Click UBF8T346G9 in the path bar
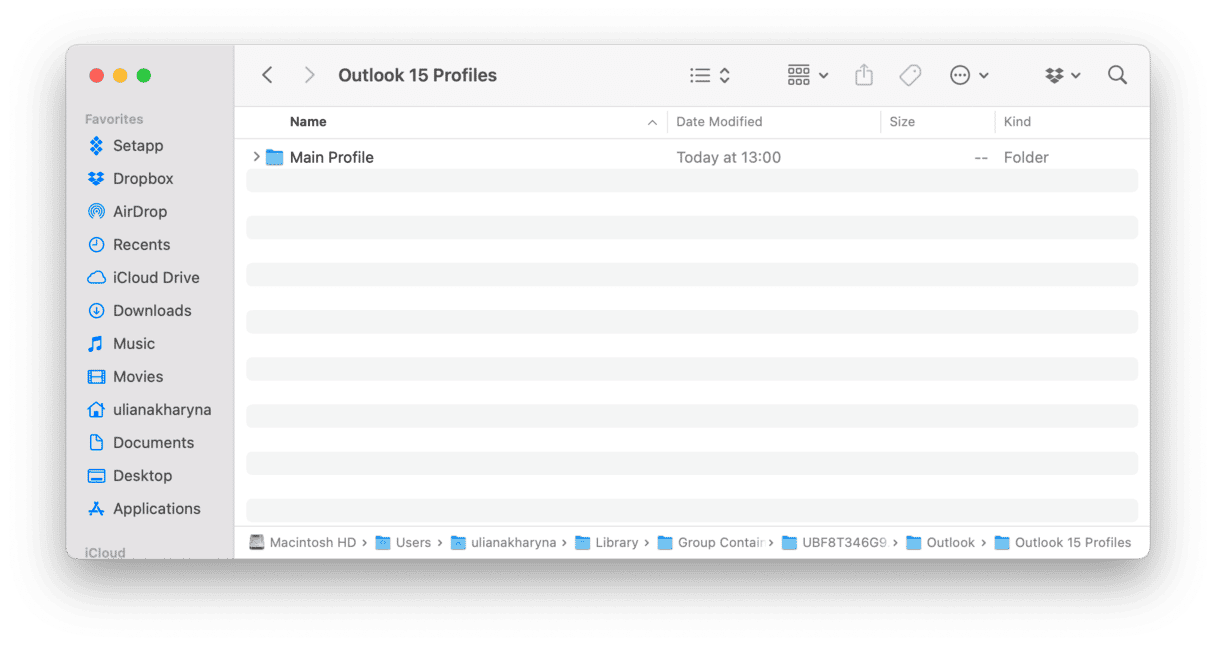Viewport: 1216px width, 646px height. pyautogui.click(x=834, y=543)
